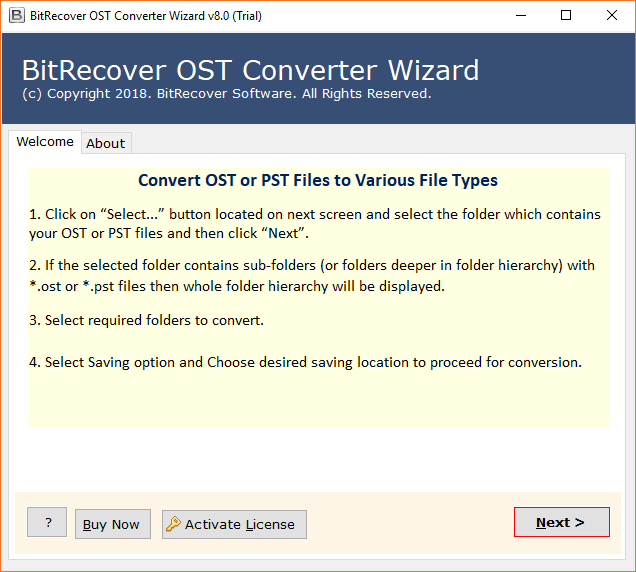
Task: Click the key icon on Activate License
Action: [x=174, y=524]
